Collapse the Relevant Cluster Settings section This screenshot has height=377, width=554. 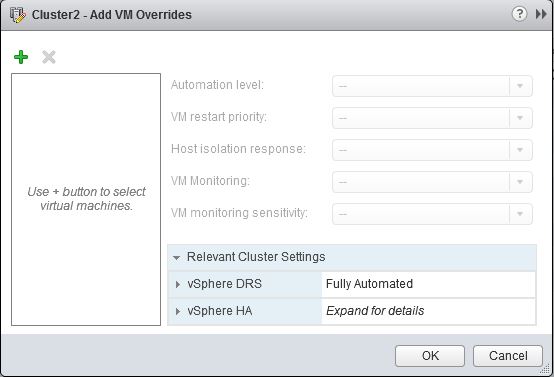(176, 258)
